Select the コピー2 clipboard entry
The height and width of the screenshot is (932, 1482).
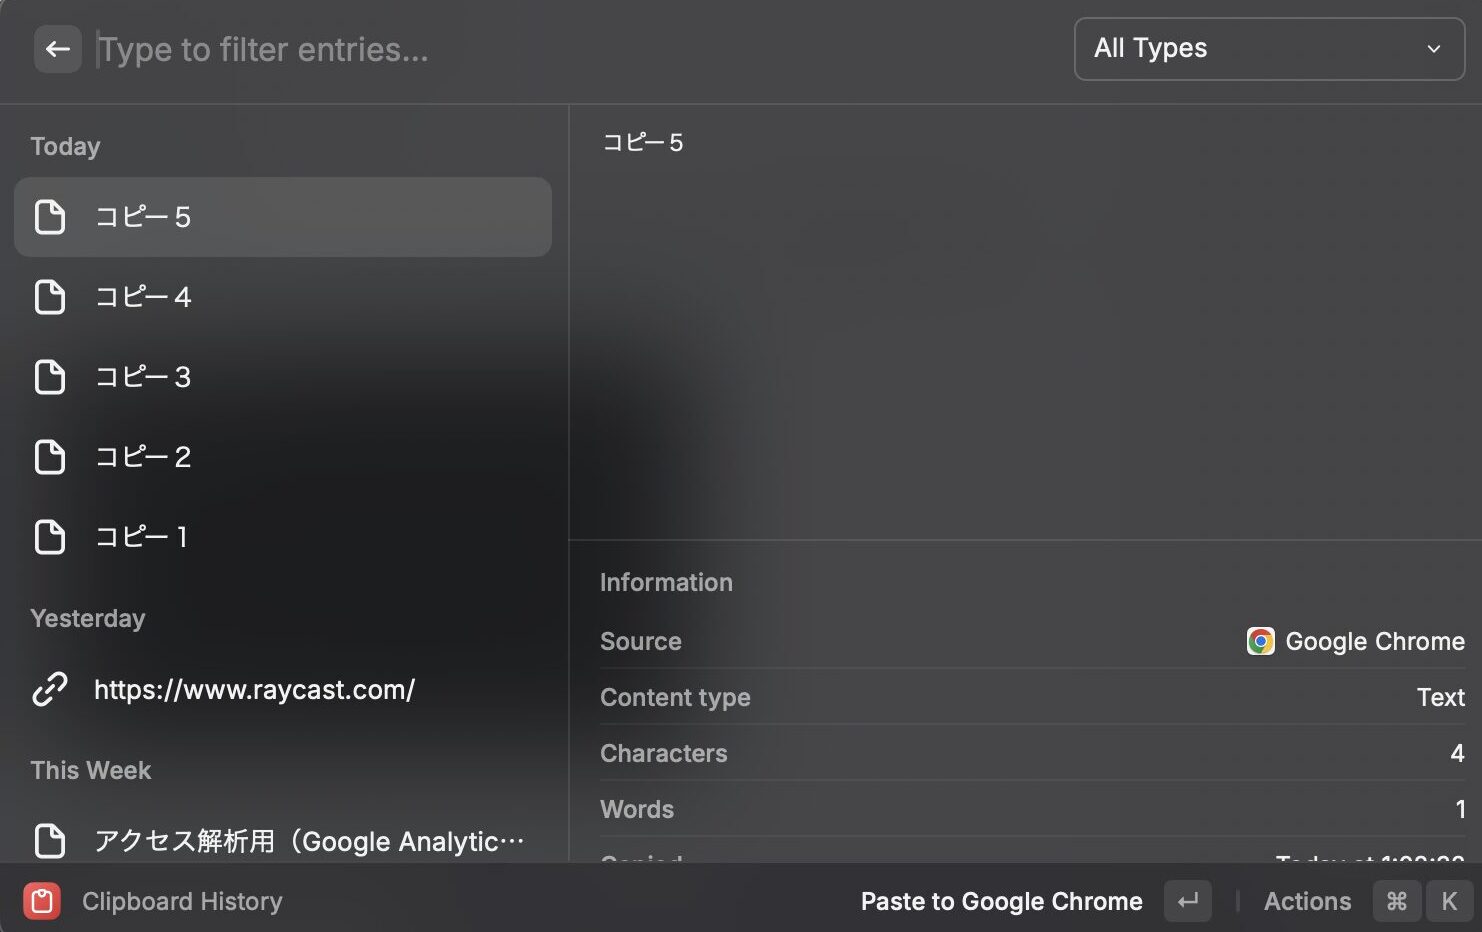tap(283, 457)
